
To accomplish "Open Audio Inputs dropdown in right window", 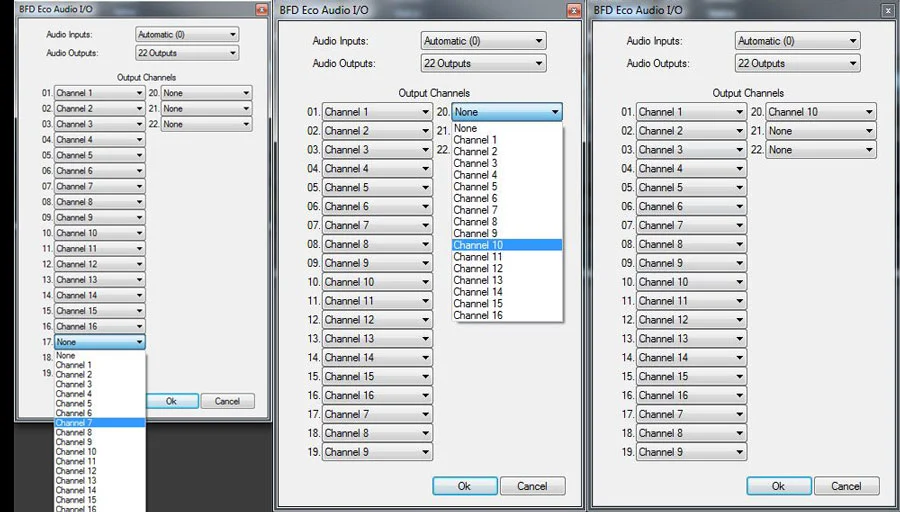I will tap(798, 41).
